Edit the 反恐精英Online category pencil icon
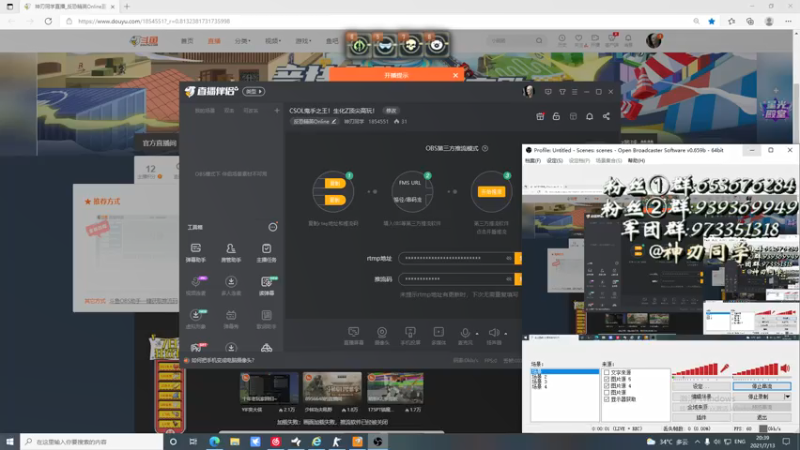Viewport: 800px width, 450px height. (x=334, y=121)
